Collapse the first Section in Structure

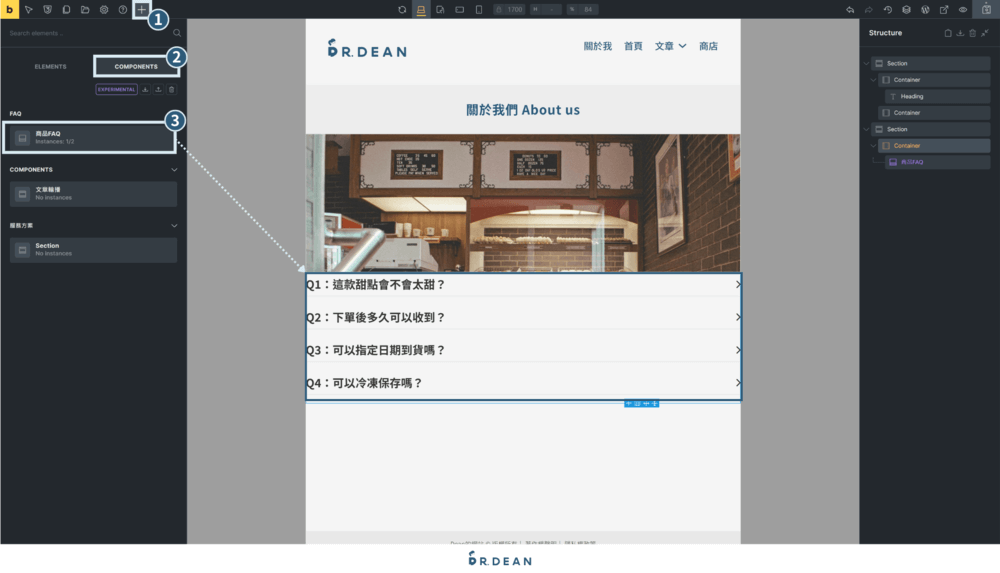868,63
